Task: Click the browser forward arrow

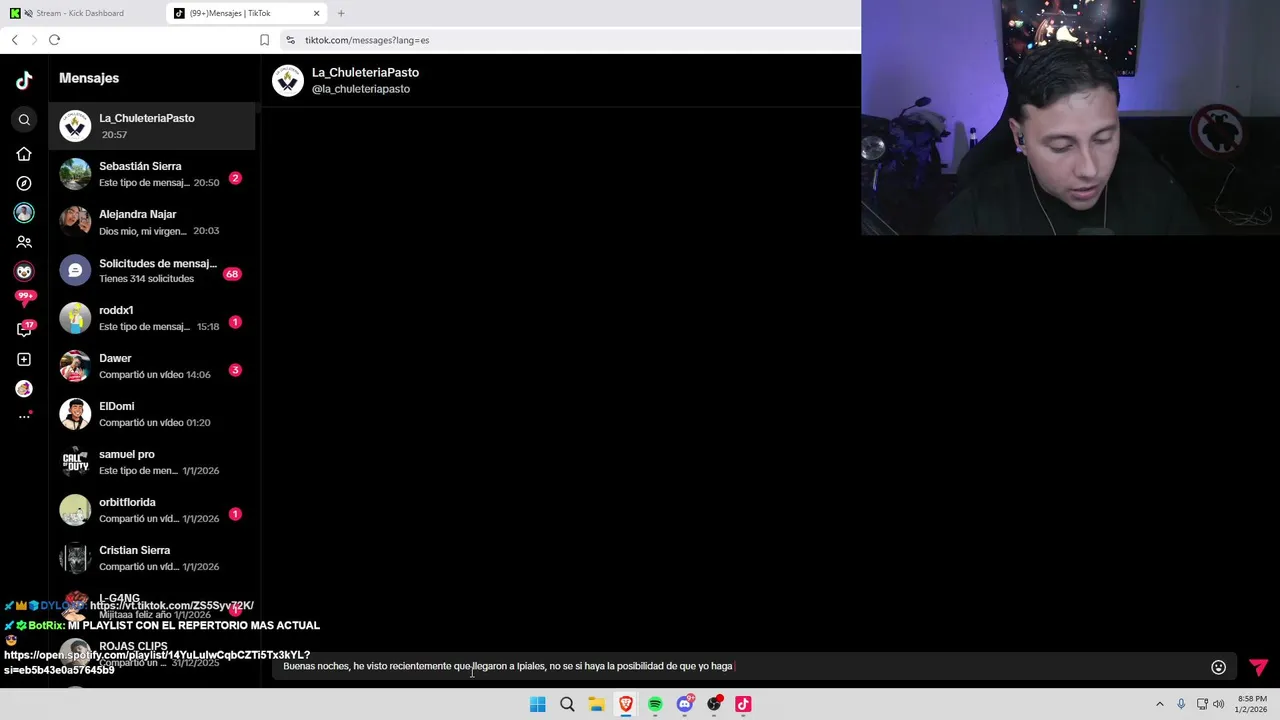Action: coord(34,40)
